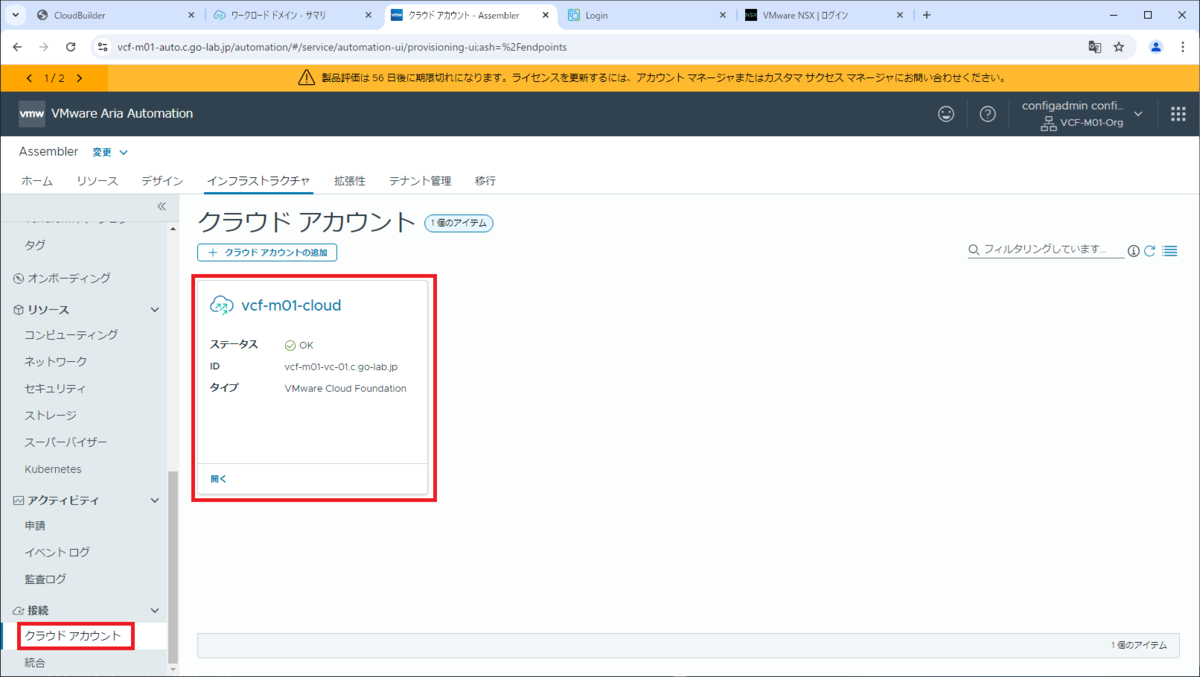Open the feedback smiley icon
This screenshot has width=1200, height=677.
tap(946, 114)
